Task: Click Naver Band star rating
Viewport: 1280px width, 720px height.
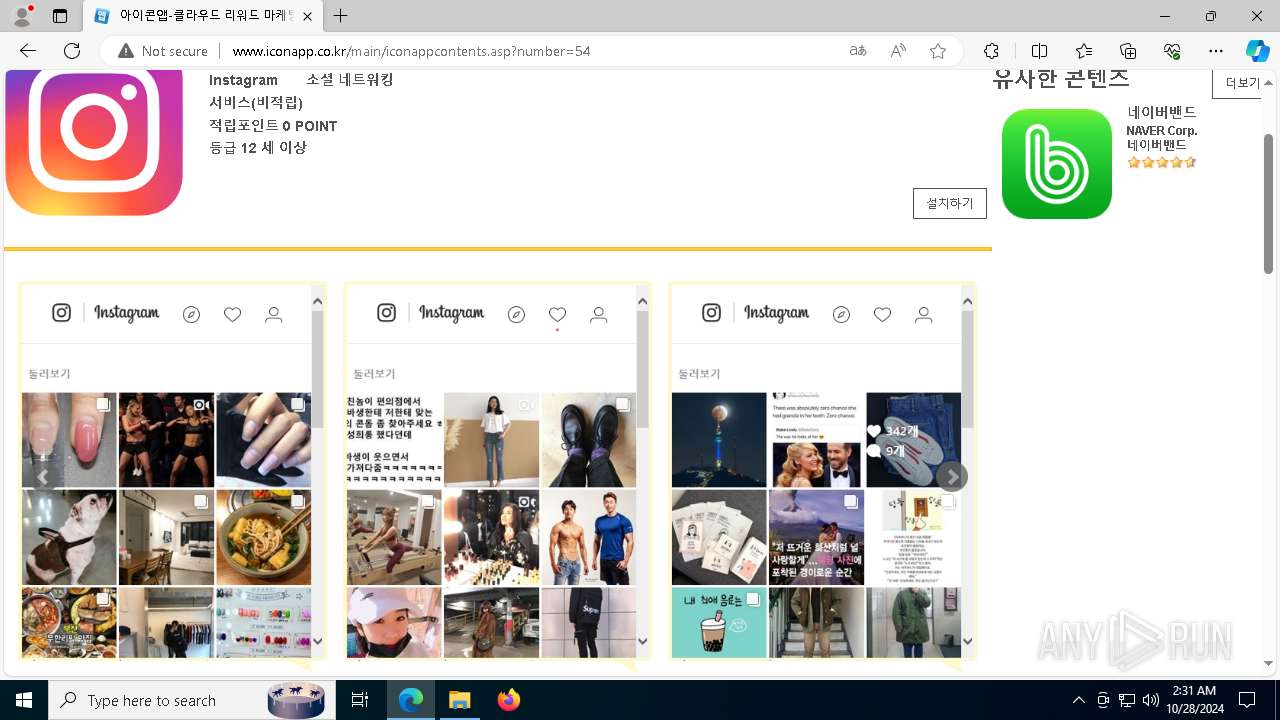Action: 1162,162
